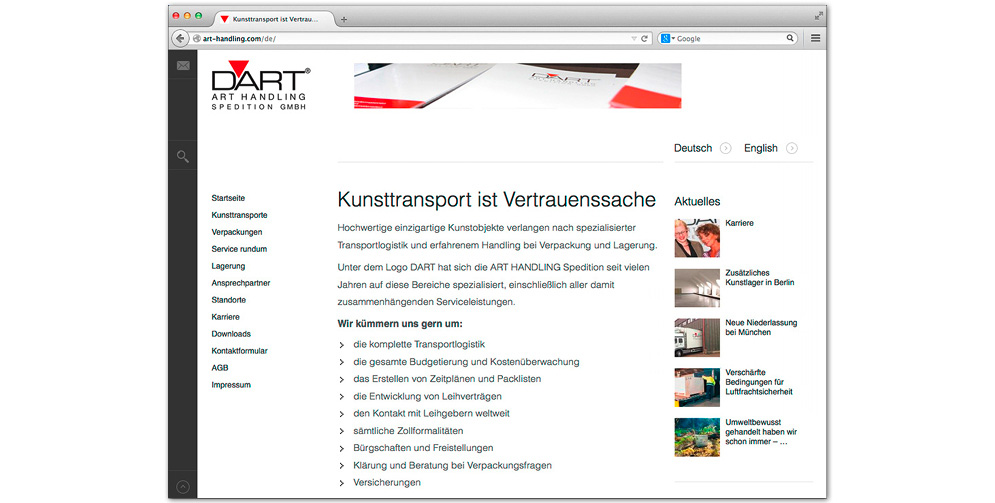The image size is (995, 503).
Task: Click the scroll-to-top arrow circle in the sidebar
Action: coord(183,487)
